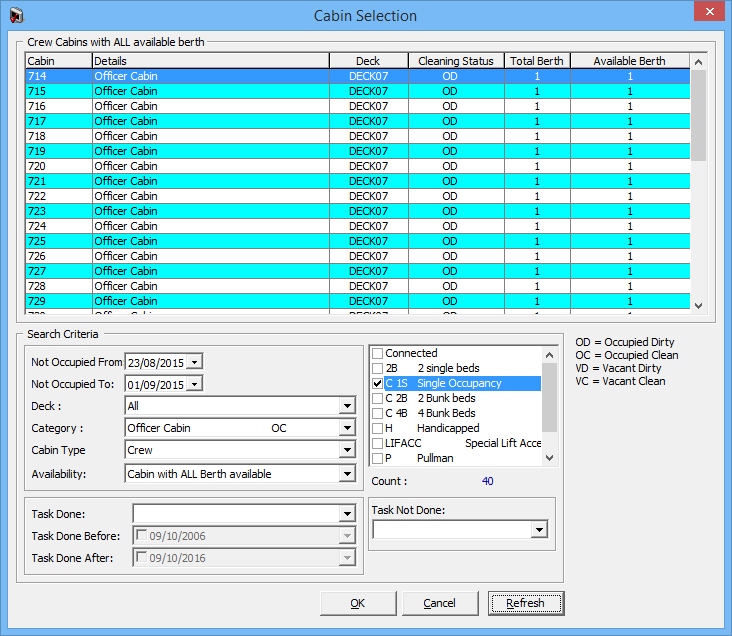This screenshot has width=732, height=636.
Task: Click the Details column header
Action: [211, 61]
